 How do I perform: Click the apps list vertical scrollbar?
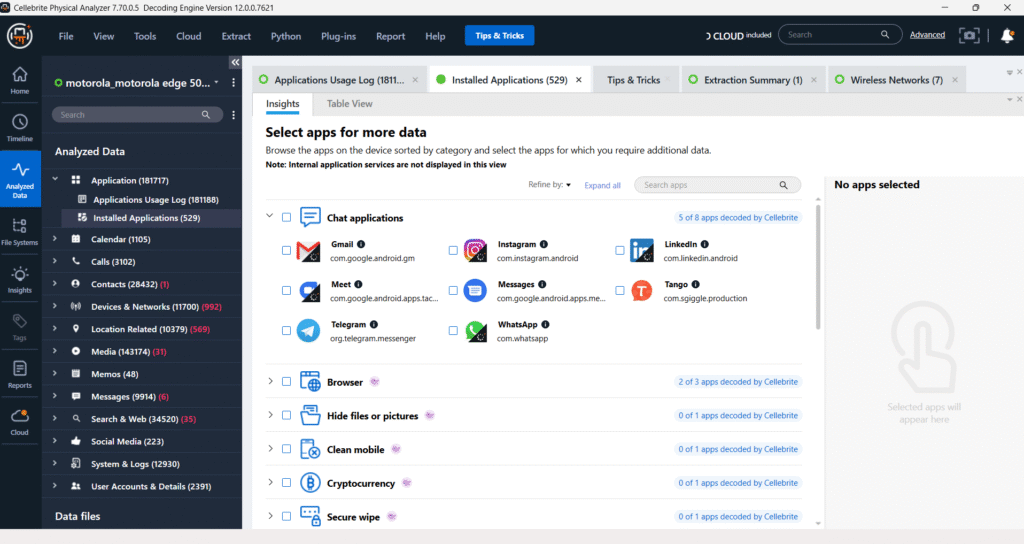(818, 268)
